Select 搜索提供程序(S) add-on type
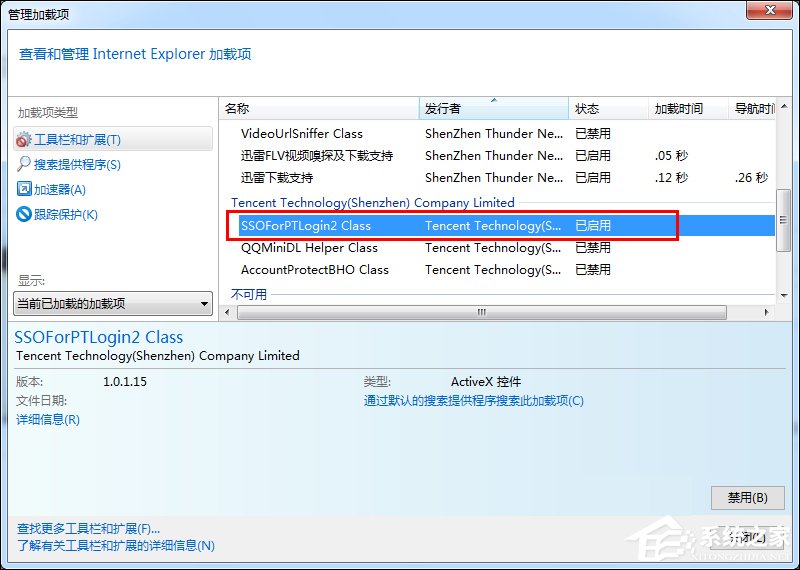The width and height of the screenshot is (800, 570). click(x=77, y=165)
